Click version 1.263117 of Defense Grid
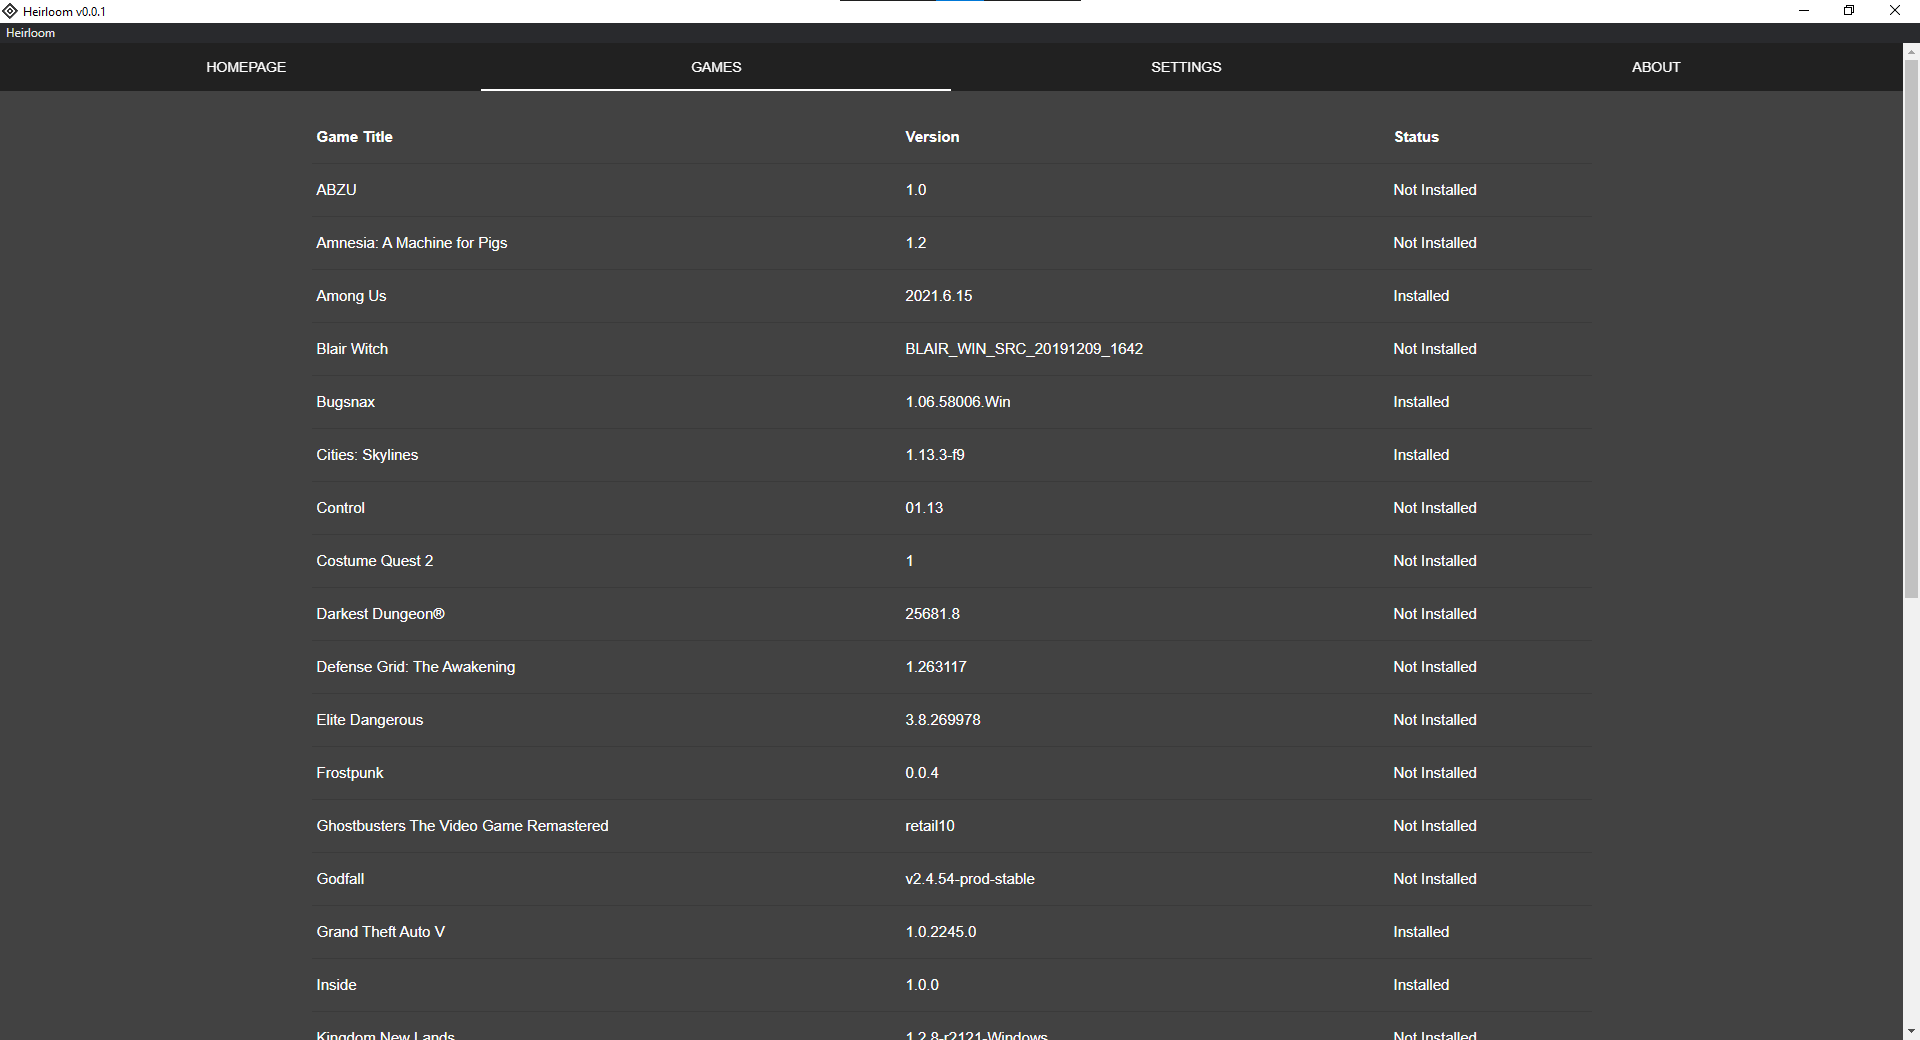This screenshot has width=1920, height=1040. (x=936, y=667)
